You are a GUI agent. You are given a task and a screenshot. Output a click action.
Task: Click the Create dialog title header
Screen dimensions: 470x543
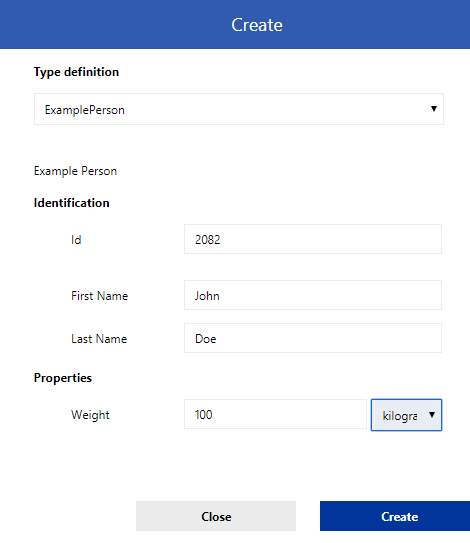click(x=257, y=25)
